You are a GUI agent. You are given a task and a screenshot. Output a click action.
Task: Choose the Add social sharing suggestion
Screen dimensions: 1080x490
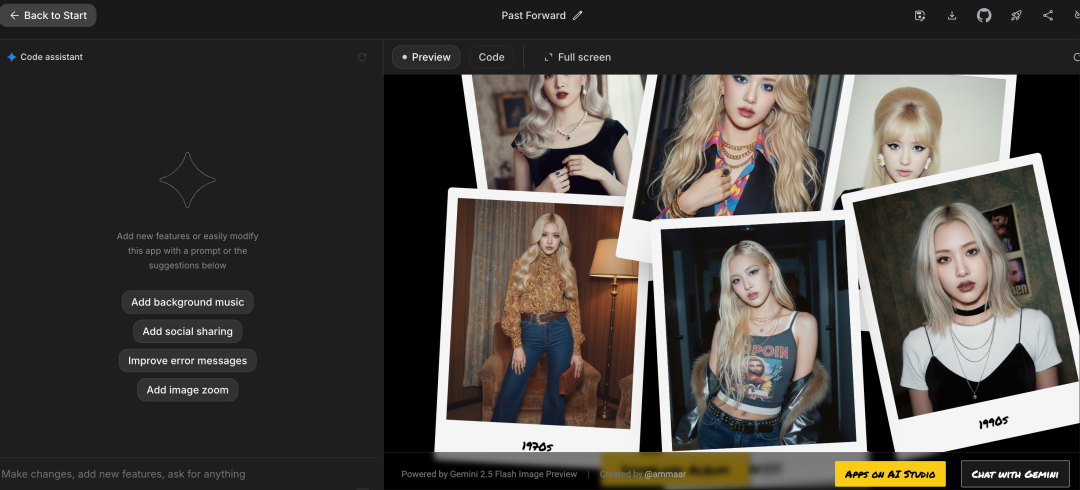(x=188, y=331)
